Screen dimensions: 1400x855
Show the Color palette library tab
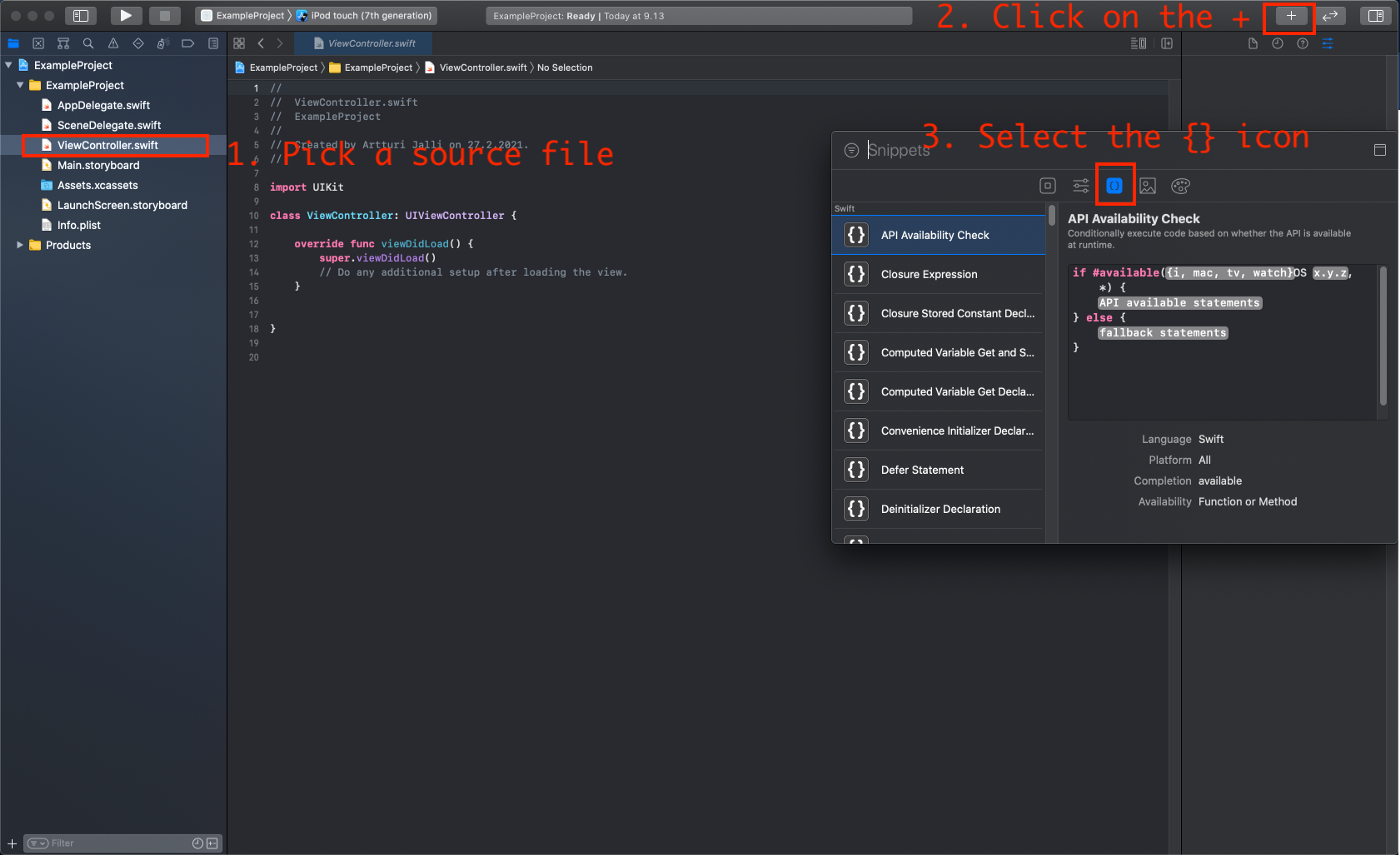(x=1180, y=185)
